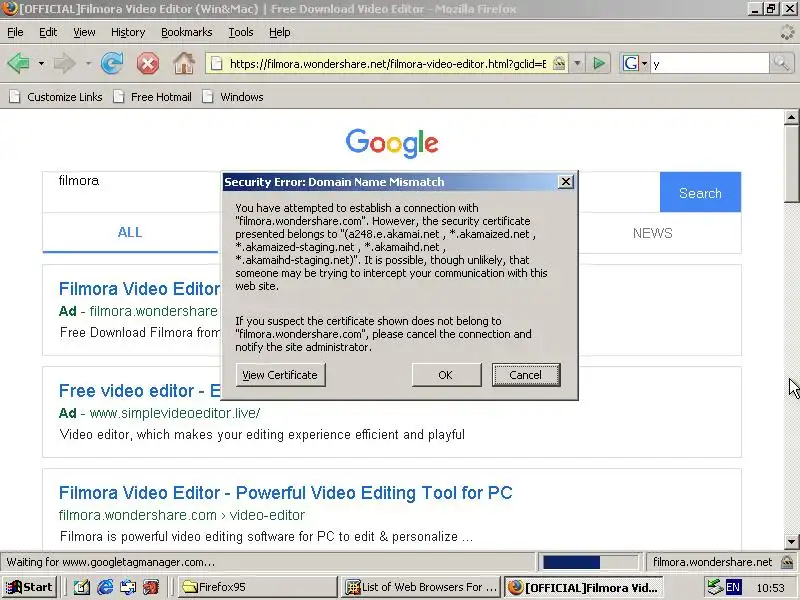Click the Internet Explorer quick launch icon

(x=105, y=587)
